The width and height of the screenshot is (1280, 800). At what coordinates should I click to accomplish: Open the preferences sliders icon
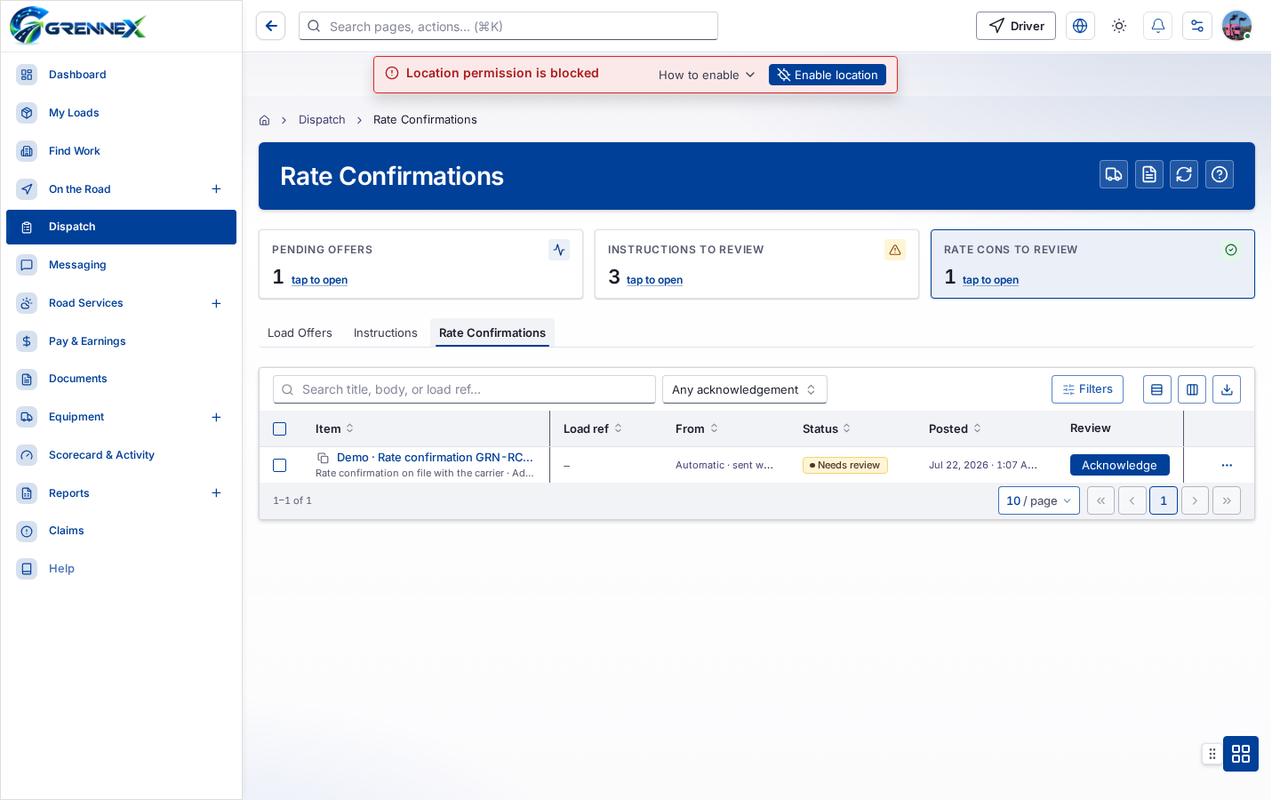tap(1197, 26)
